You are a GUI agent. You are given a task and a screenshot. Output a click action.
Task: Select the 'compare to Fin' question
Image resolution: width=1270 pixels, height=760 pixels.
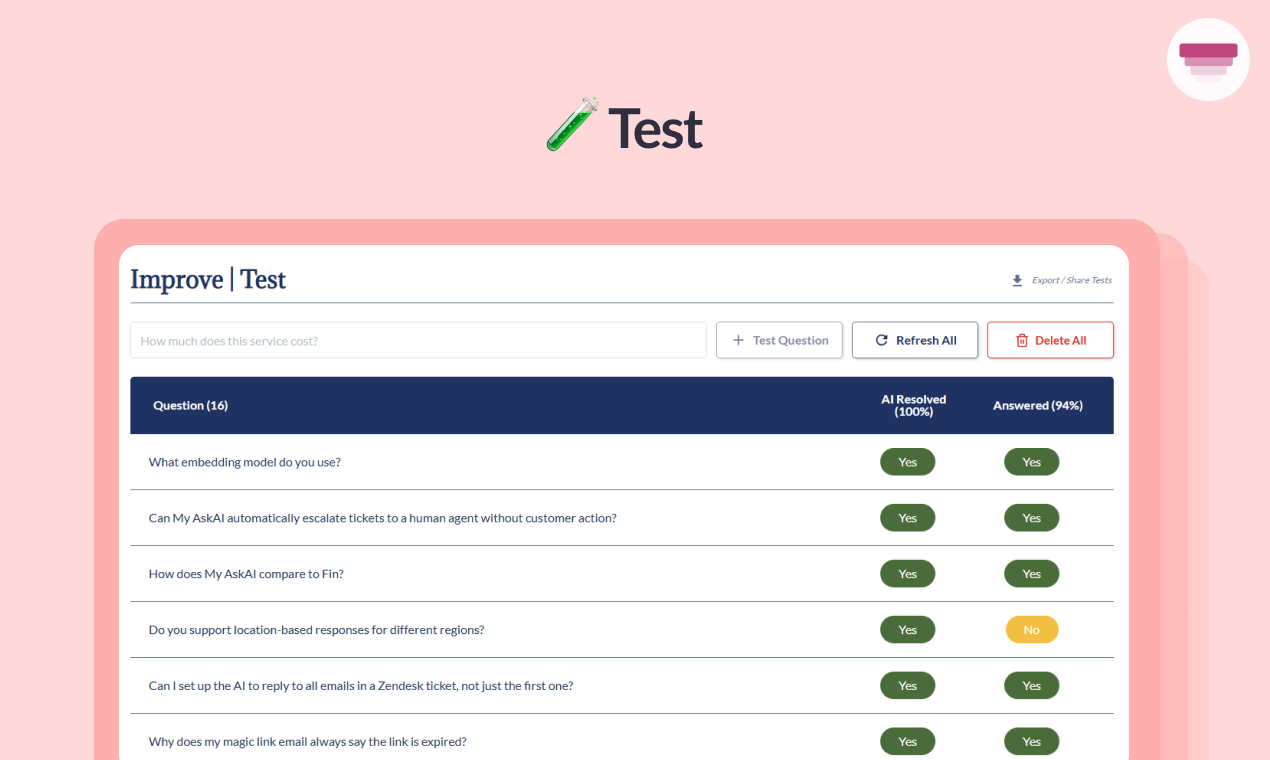[x=246, y=574]
